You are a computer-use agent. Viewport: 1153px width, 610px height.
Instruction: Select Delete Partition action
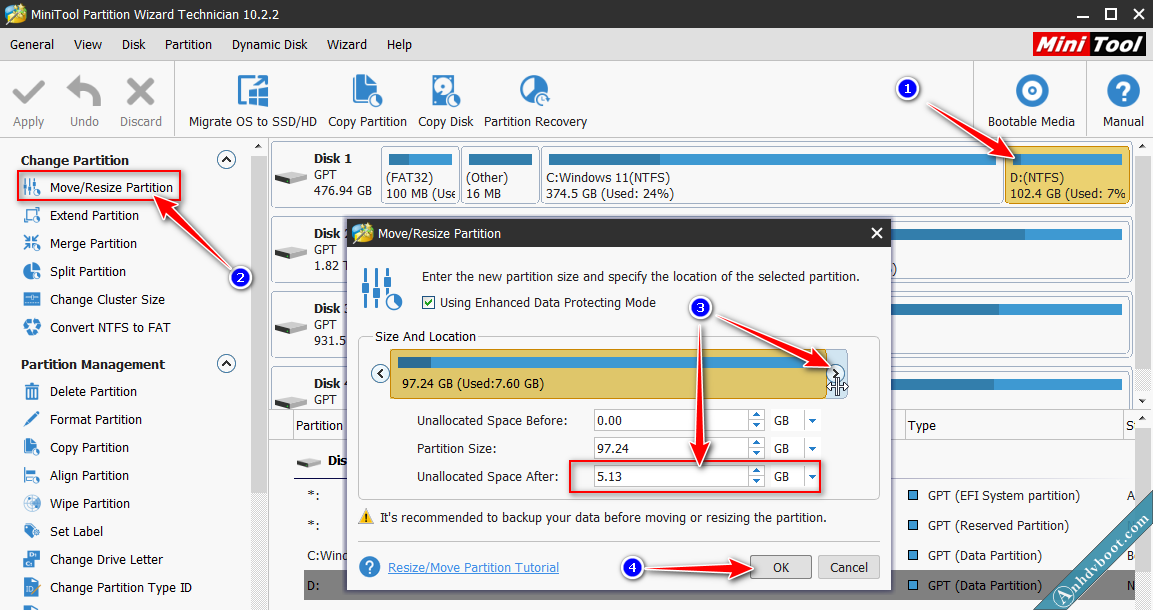tap(79, 392)
